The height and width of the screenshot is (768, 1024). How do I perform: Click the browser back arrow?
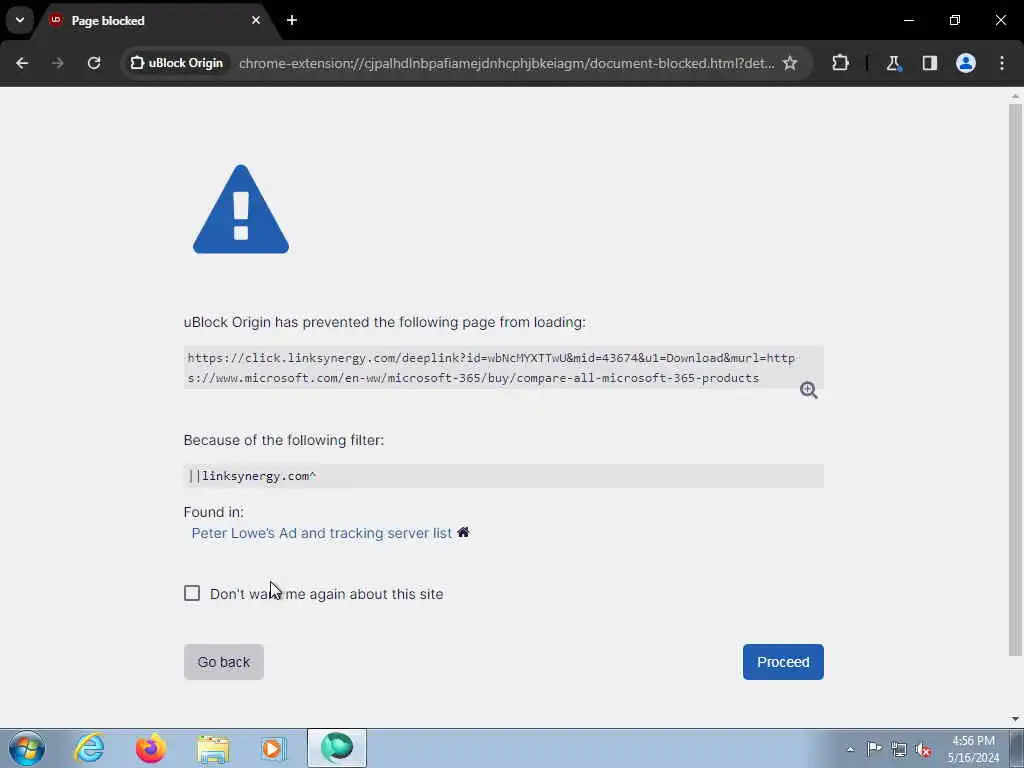pyautogui.click(x=22, y=63)
